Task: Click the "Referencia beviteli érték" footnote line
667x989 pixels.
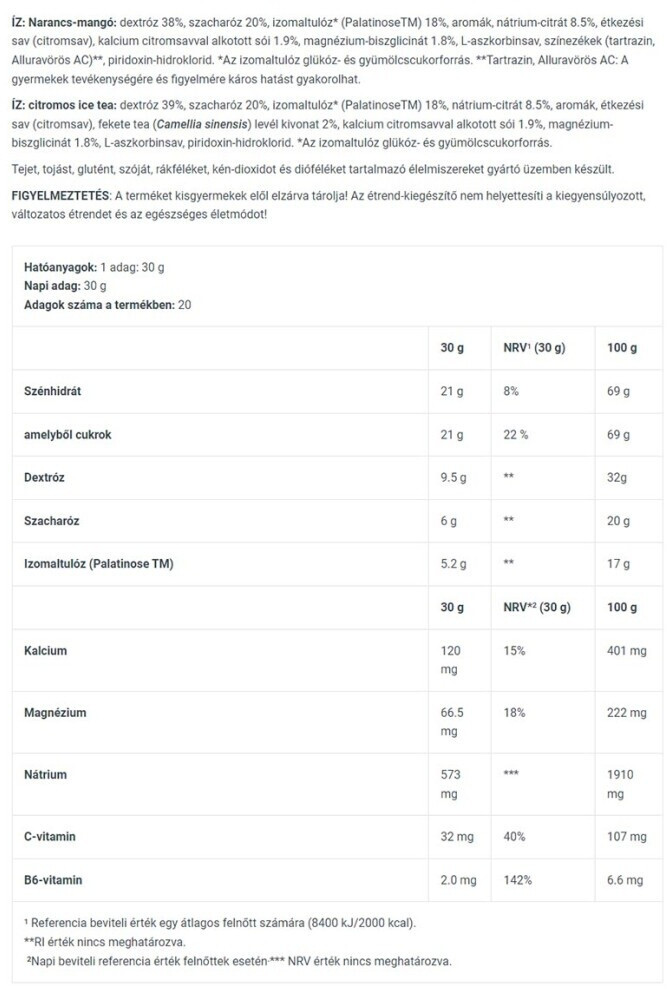Action: 213,923
